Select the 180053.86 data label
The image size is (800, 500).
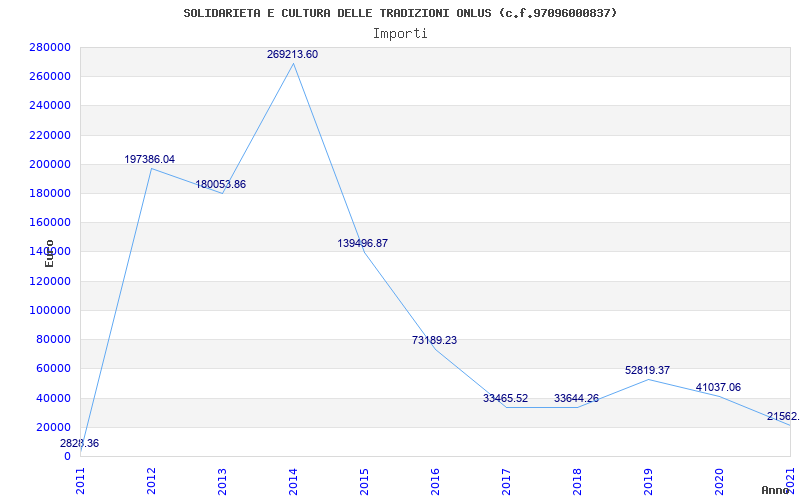coord(220,185)
